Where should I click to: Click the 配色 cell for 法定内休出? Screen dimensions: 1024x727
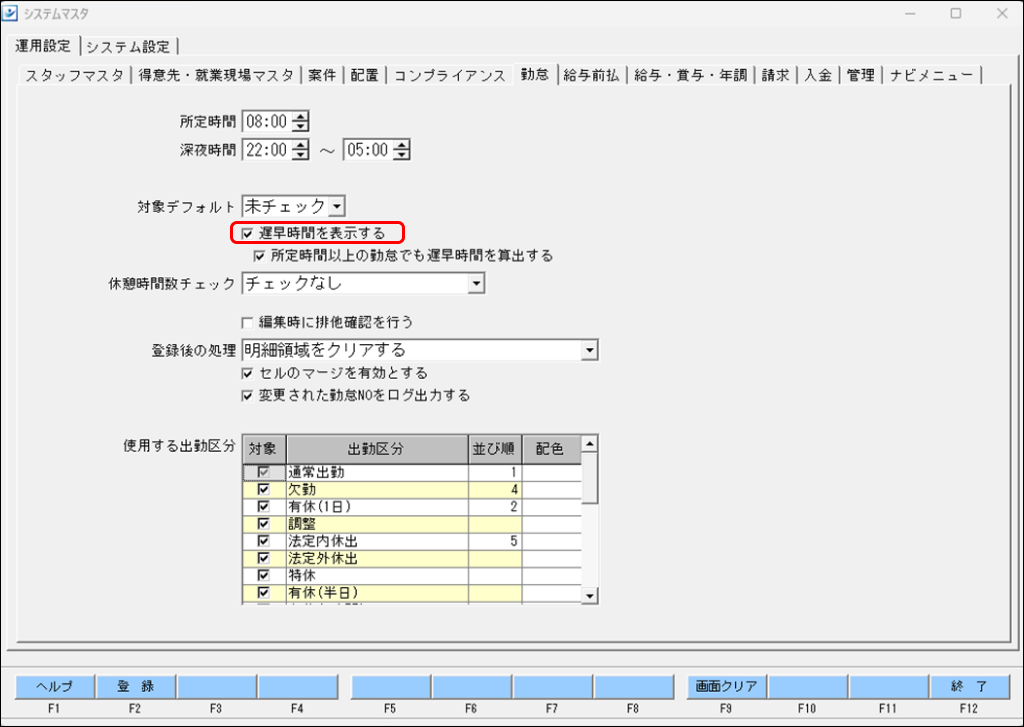point(551,541)
